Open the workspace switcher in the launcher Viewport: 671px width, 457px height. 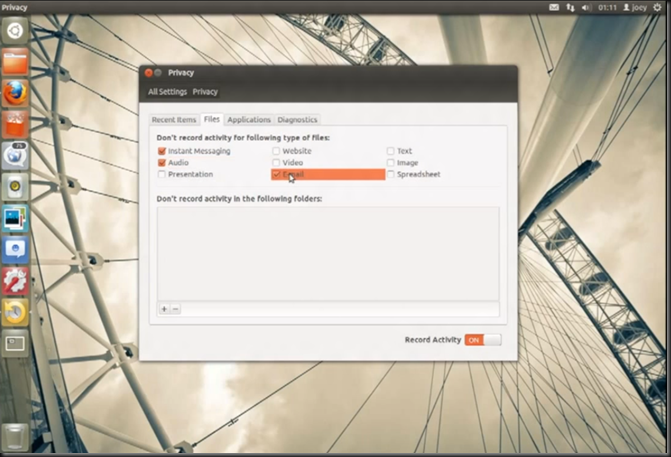[15, 343]
